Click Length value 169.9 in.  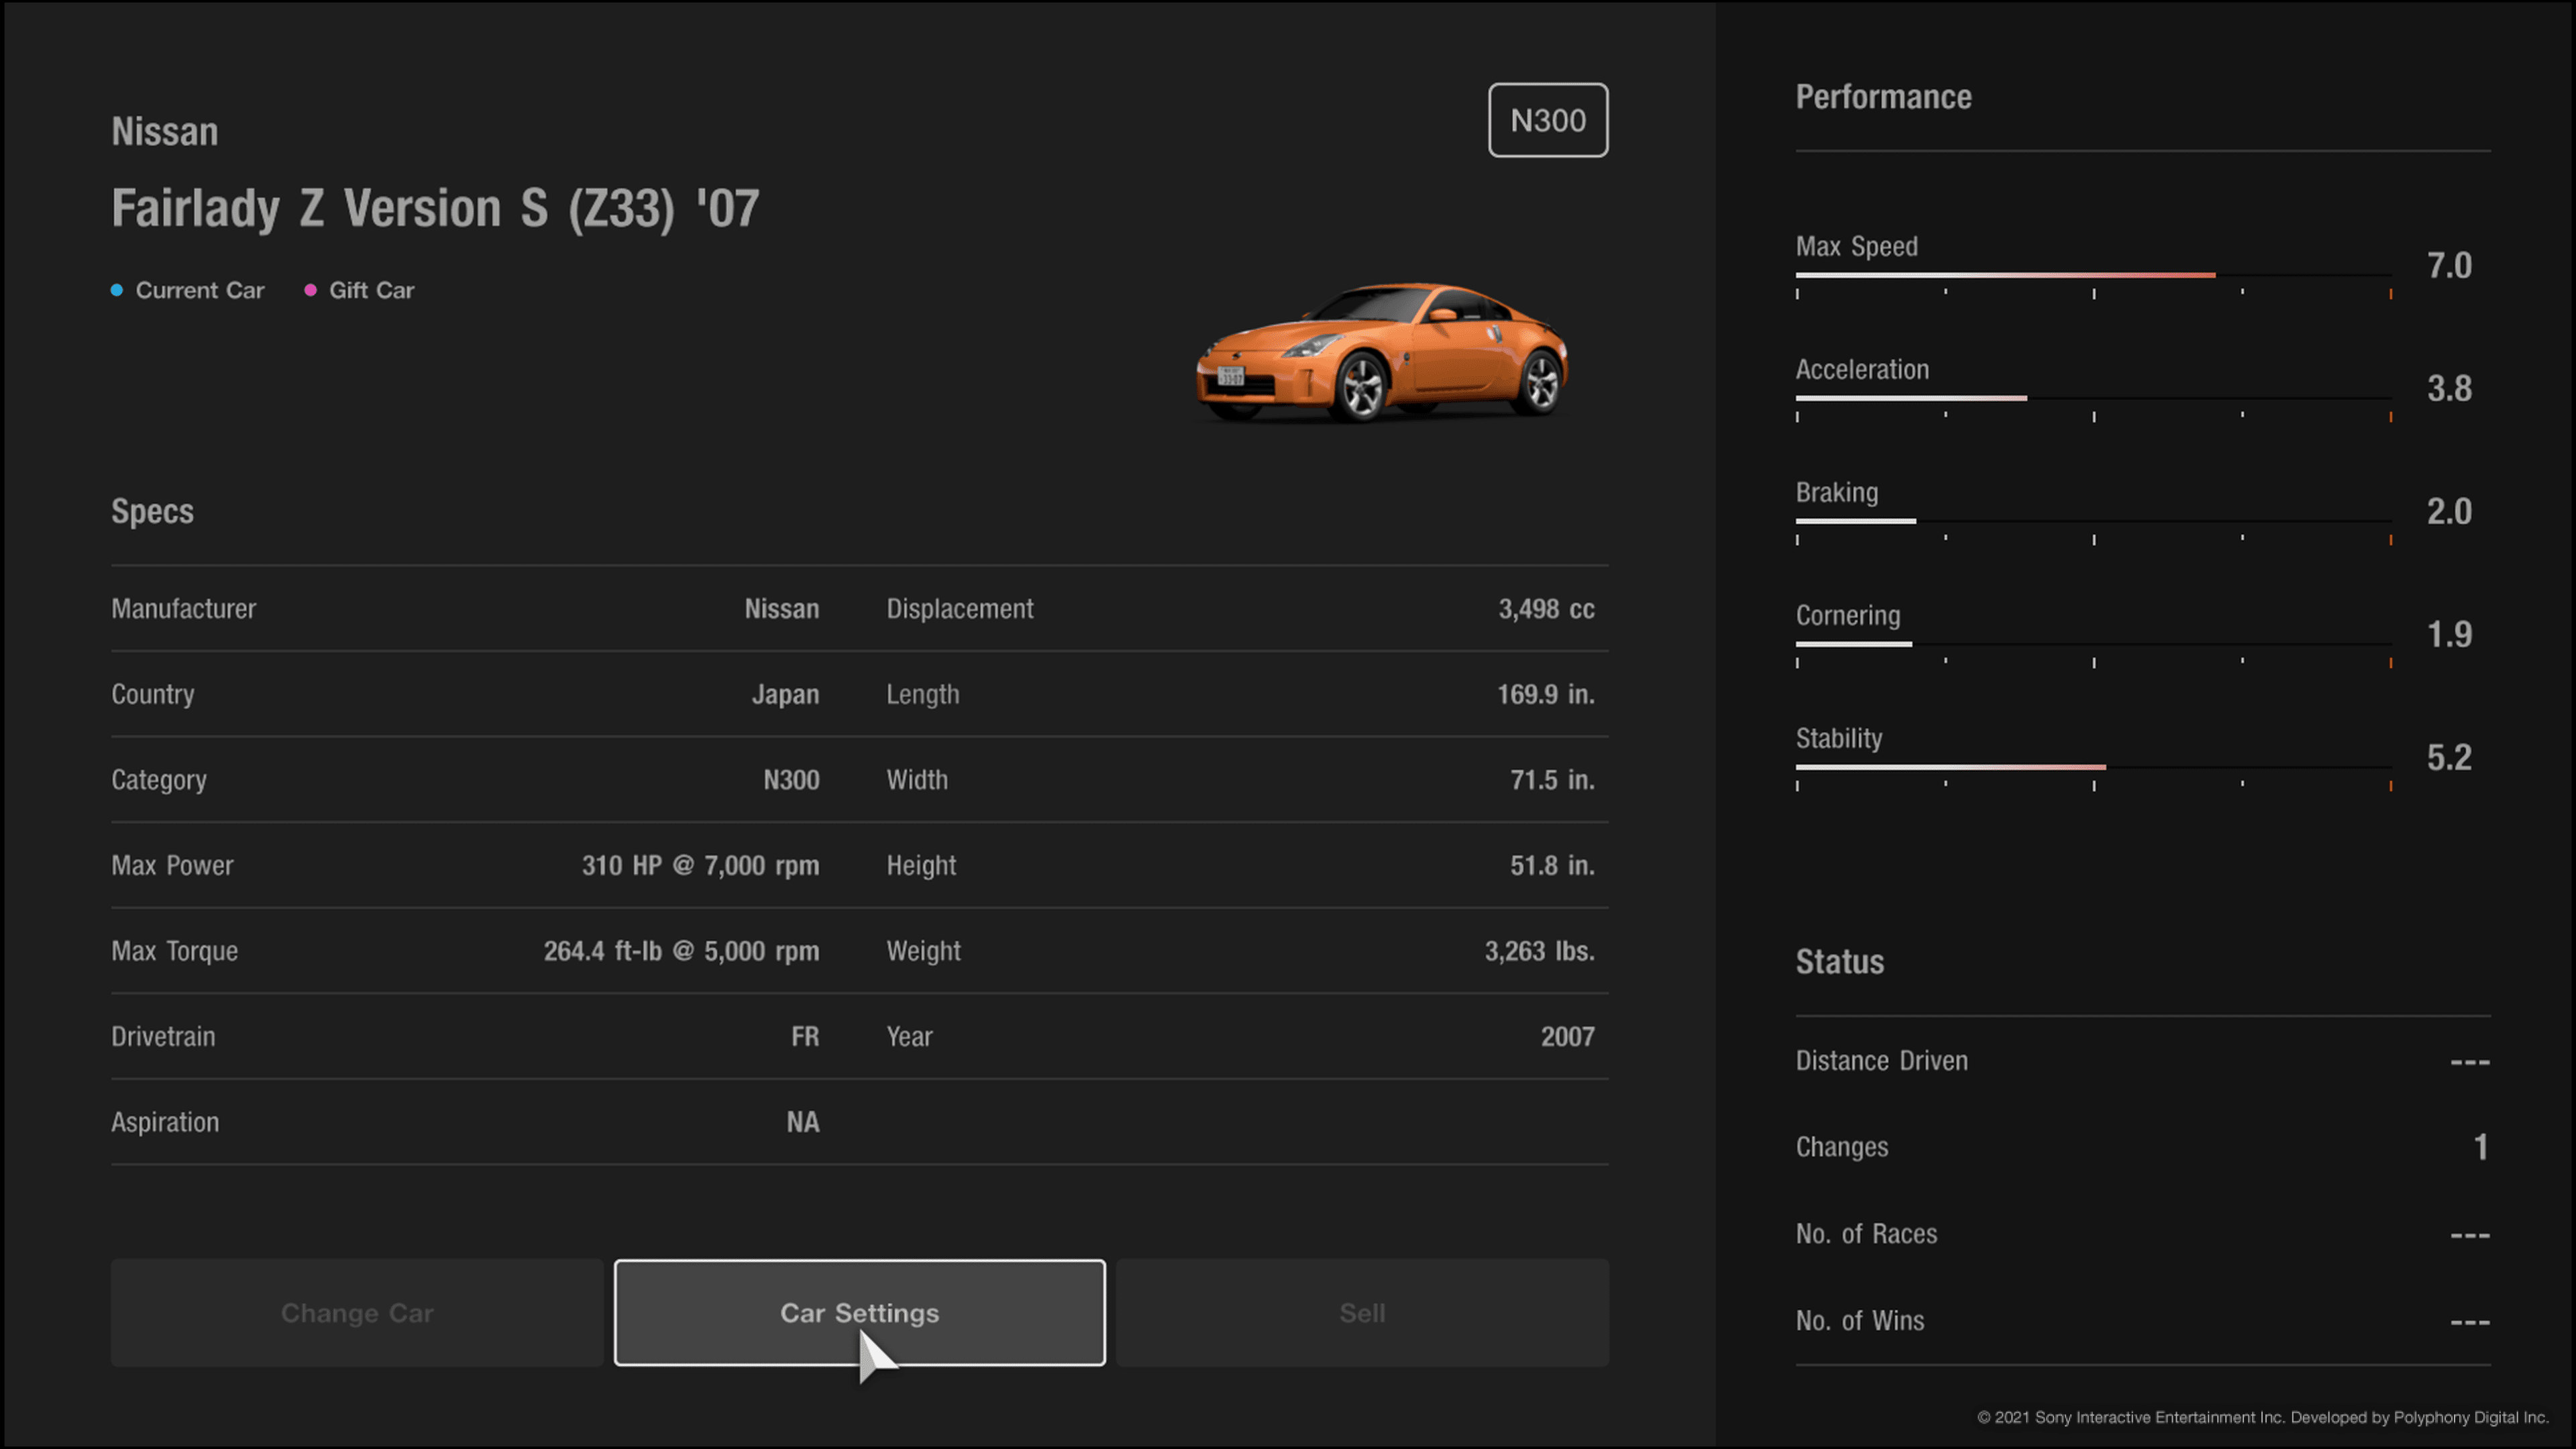pyautogui.click(x=1545, y=695)
